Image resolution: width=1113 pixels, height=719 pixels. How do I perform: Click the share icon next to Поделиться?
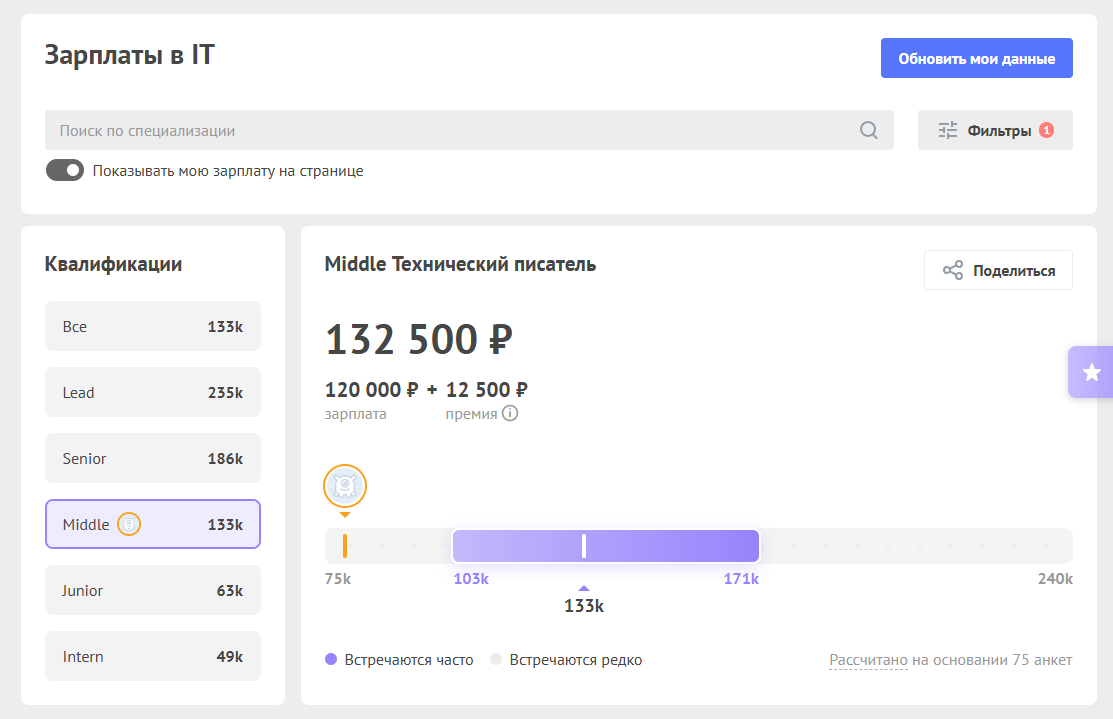(x=952, y=270)
